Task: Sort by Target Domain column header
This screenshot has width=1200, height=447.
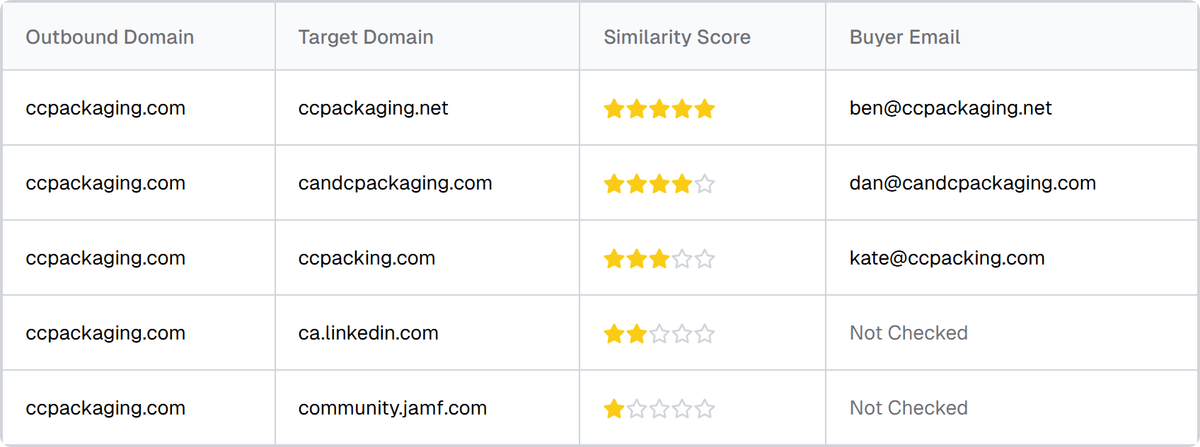Action: pyautogui.click(x=366, y=38)
